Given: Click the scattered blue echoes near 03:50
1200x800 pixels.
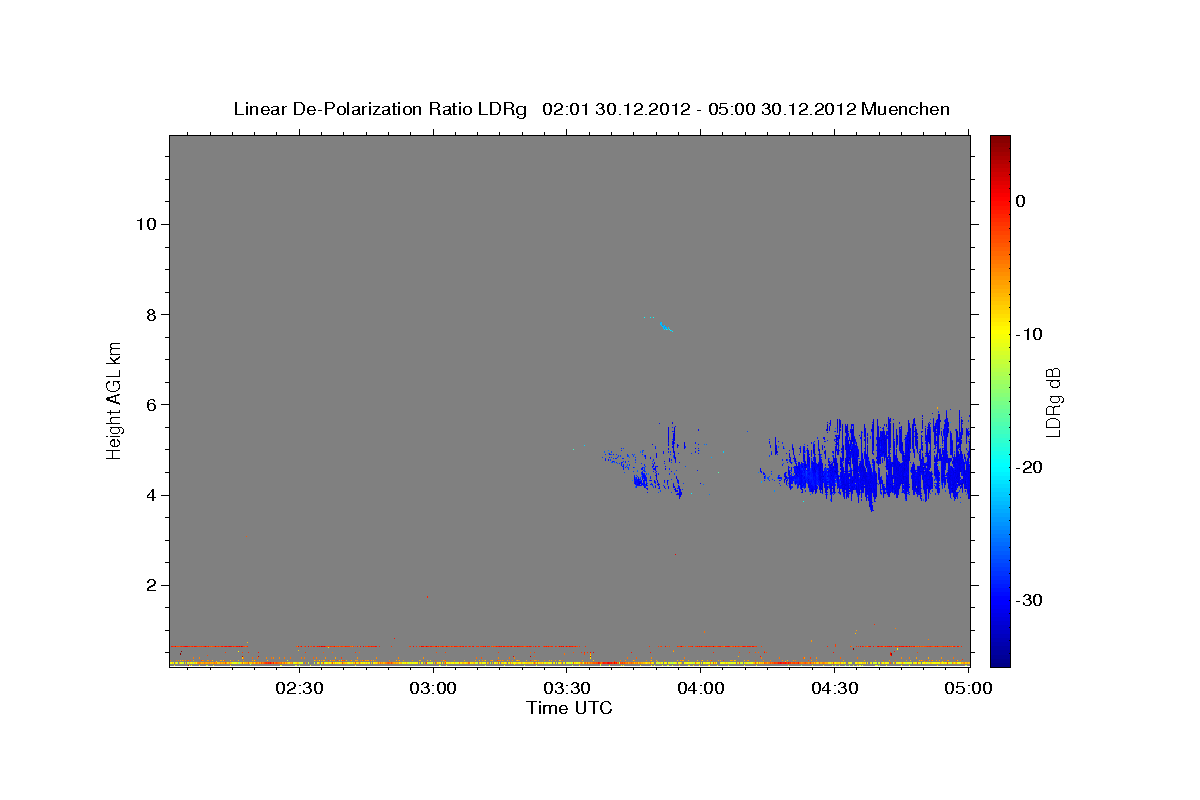Looking at the screenshot, I should tap(655, 461).
